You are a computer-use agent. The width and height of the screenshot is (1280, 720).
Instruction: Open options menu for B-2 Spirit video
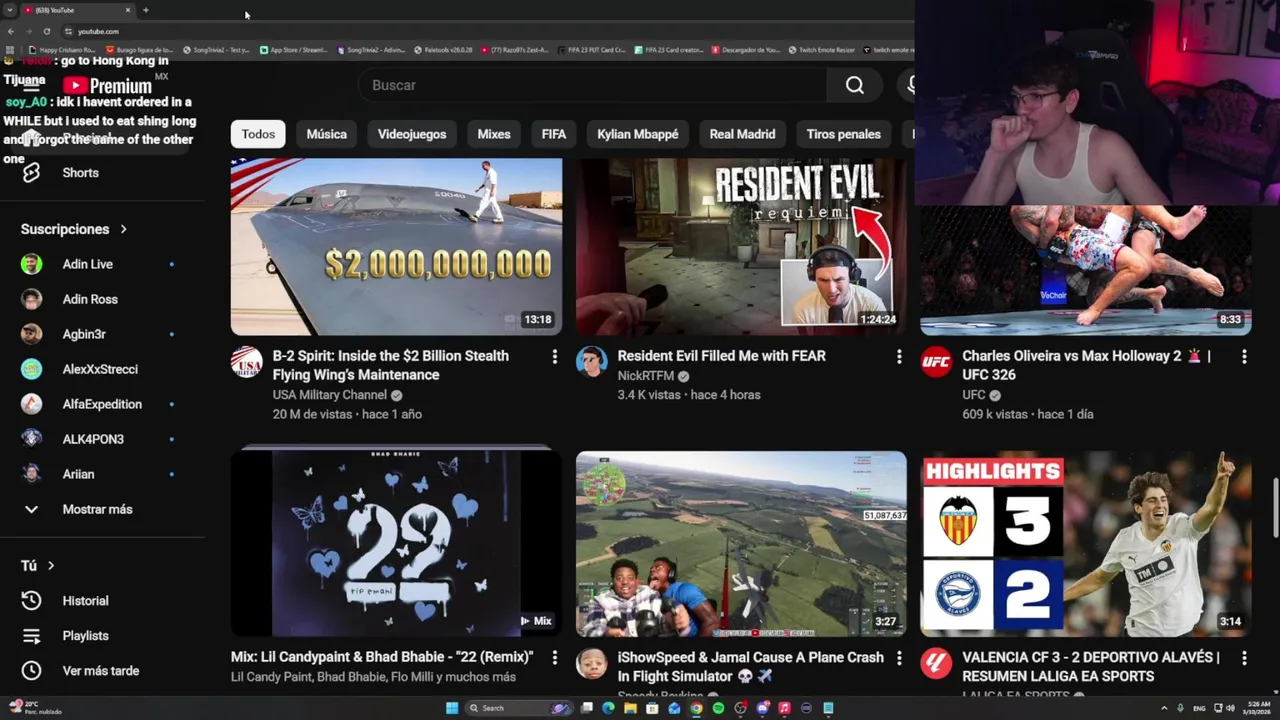pyautogui.click(x=554, y=356)
